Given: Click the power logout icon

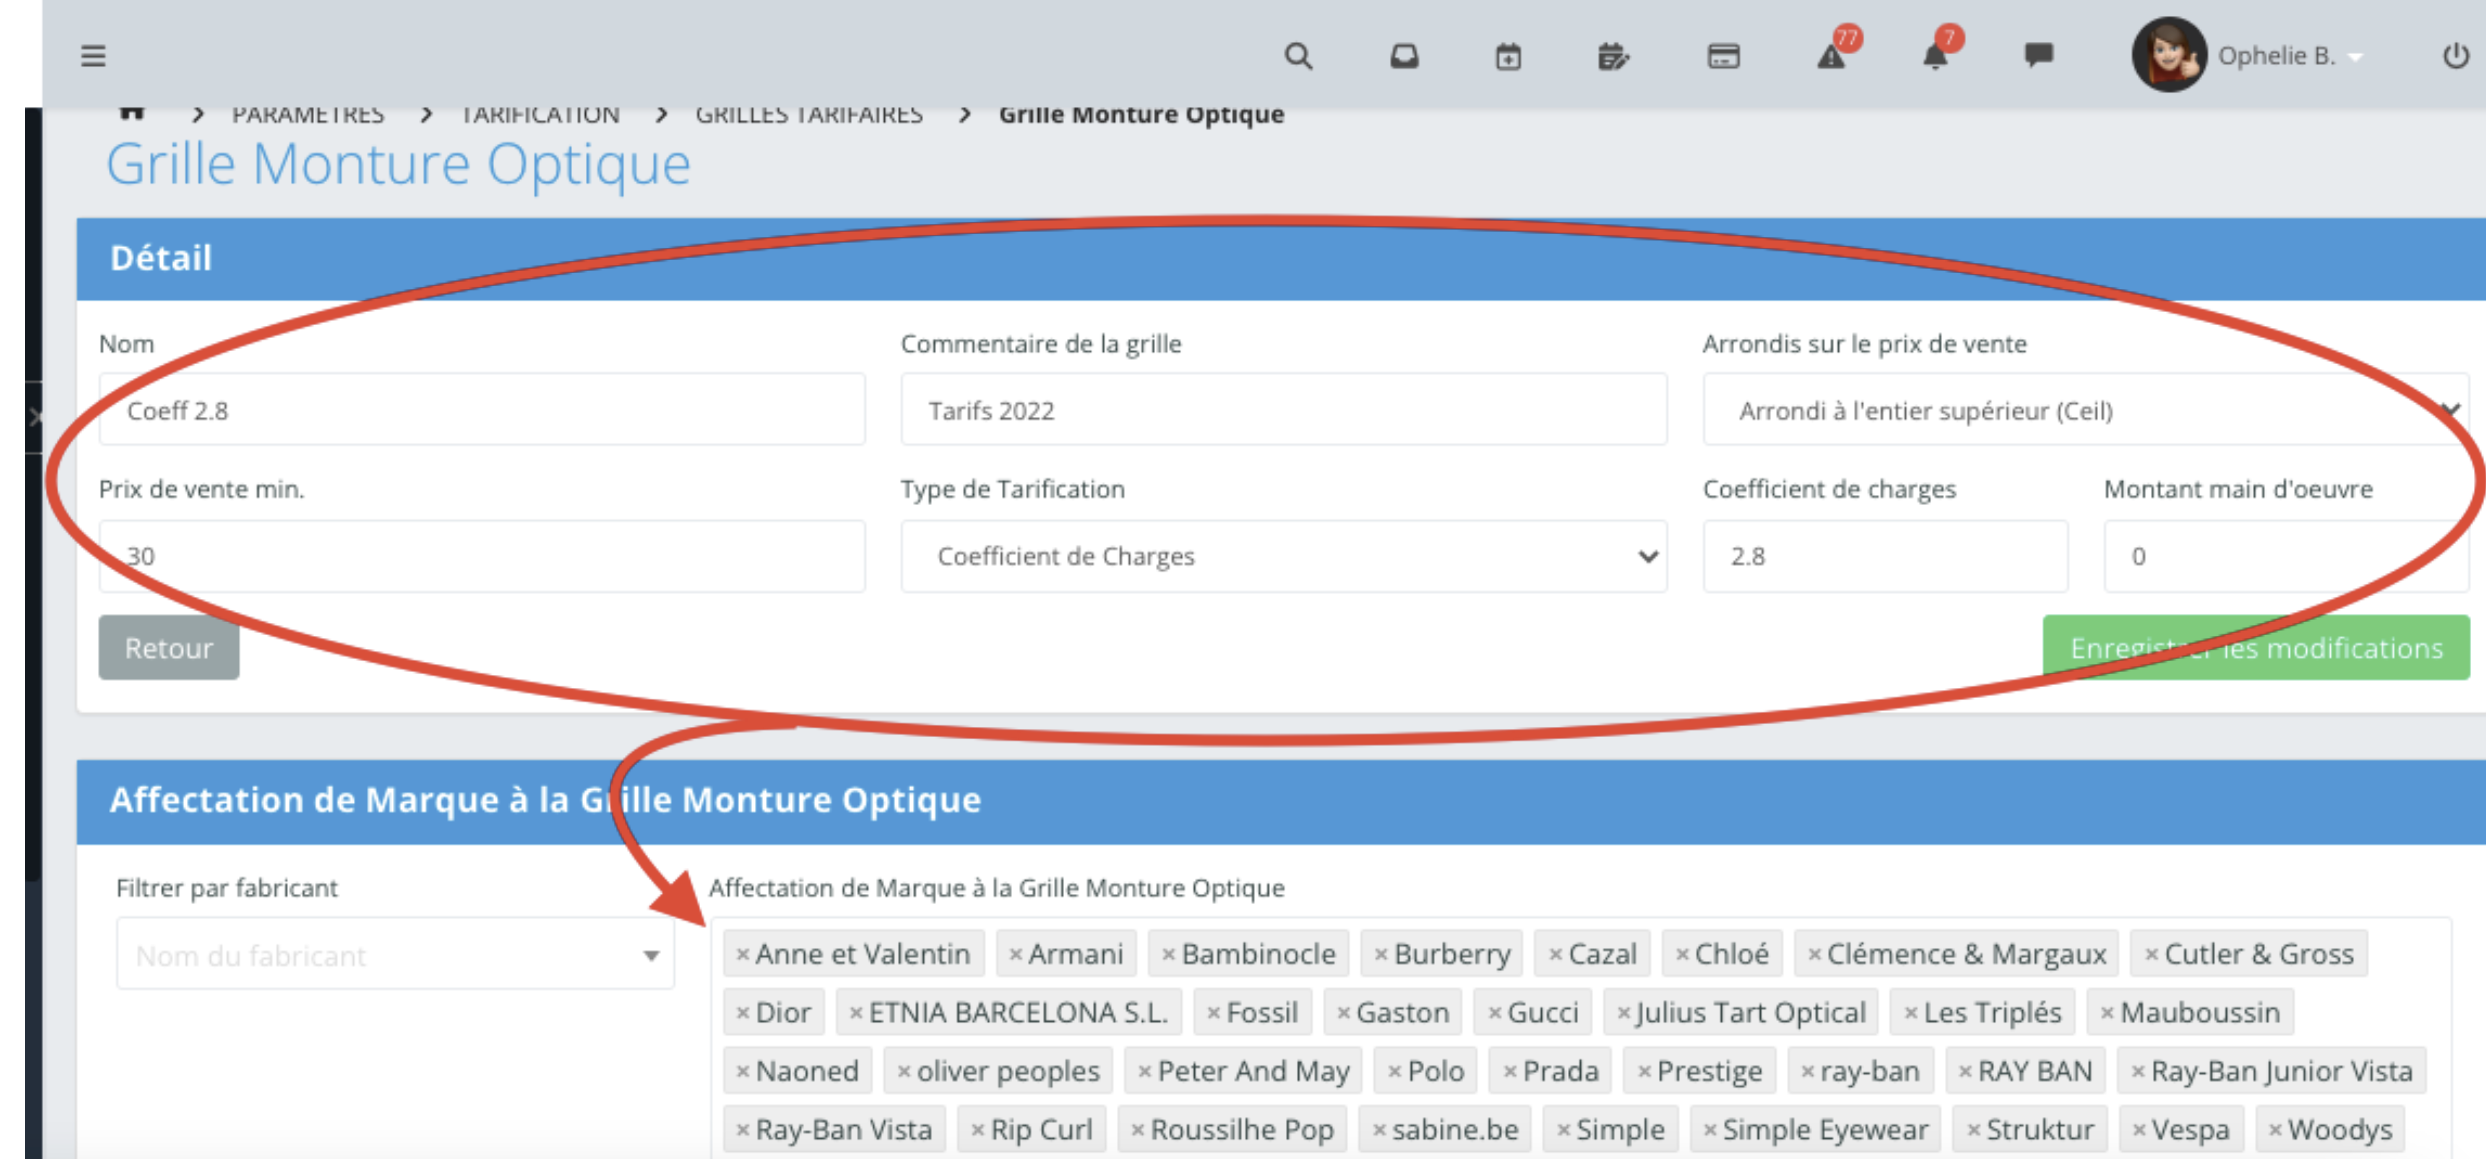Looking at the screenshot, I should tap(2455, 56).
